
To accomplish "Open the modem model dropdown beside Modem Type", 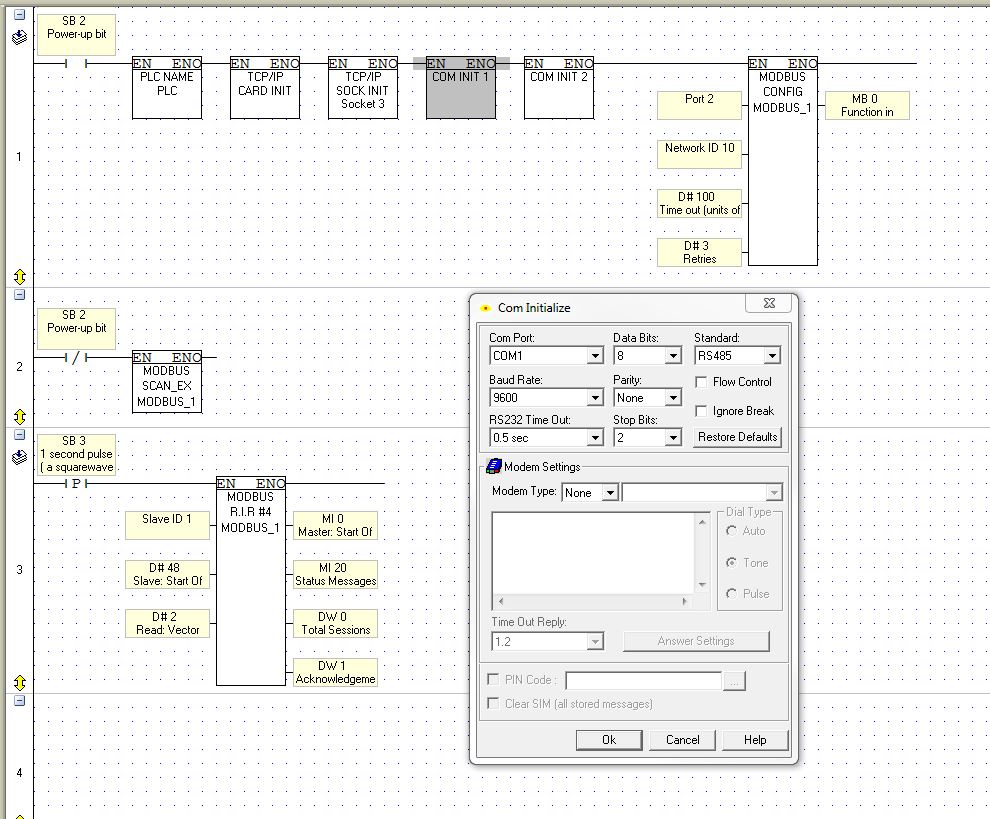I will (x=774, y=493).
